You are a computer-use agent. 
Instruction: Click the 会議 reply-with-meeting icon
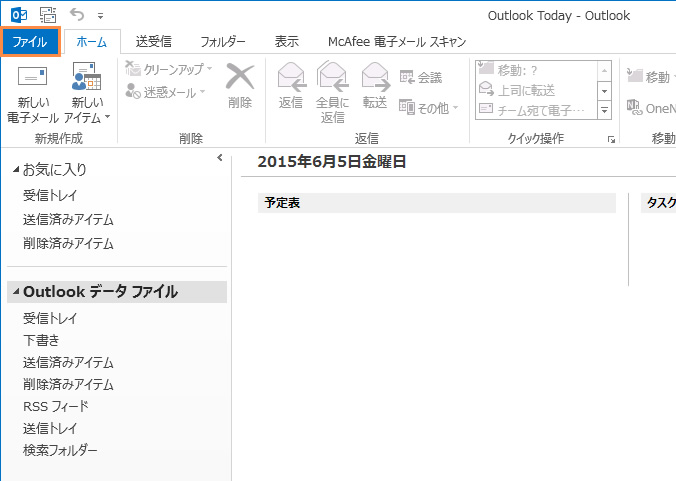click(x=421, y=78)
